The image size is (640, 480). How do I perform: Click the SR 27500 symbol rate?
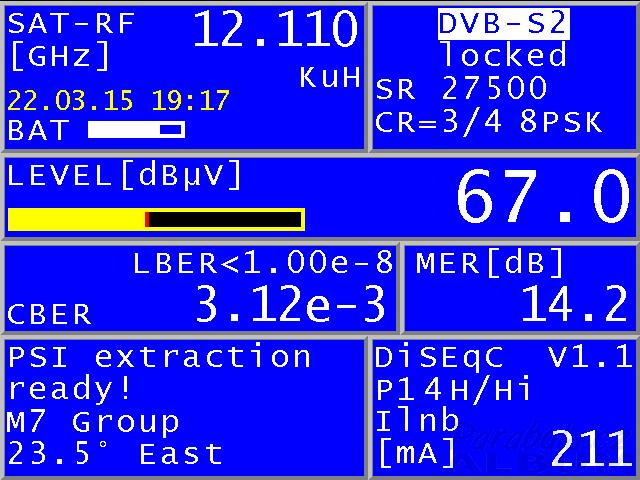(x=461, y=88)
